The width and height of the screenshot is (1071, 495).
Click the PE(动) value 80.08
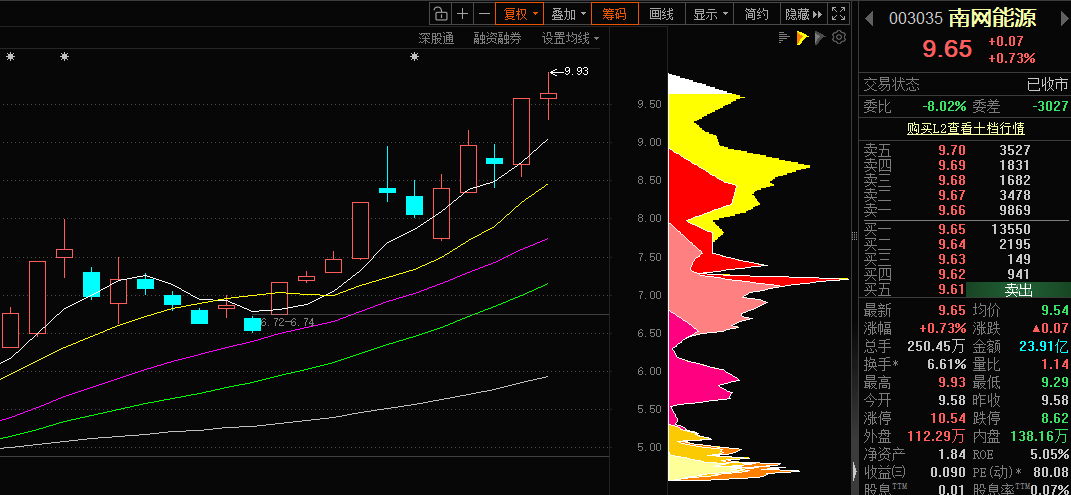pyautogui.click(x=1051, y=472)
